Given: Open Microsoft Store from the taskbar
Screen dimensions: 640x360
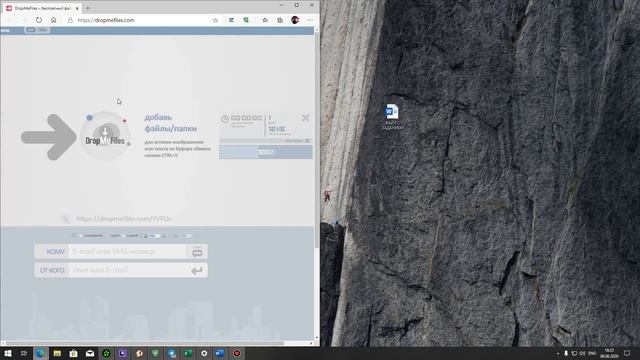Looking at the screenshot, I should [73, 353].
